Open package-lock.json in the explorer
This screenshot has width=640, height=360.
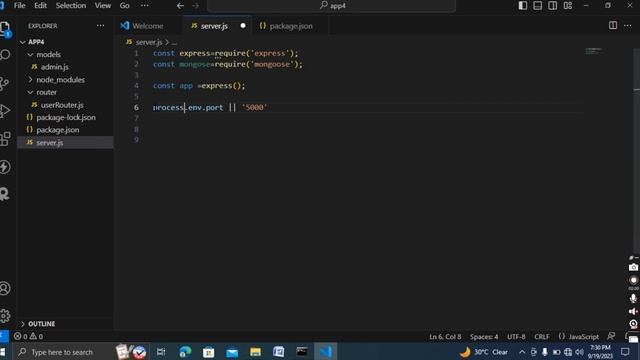tap(66, 118)
